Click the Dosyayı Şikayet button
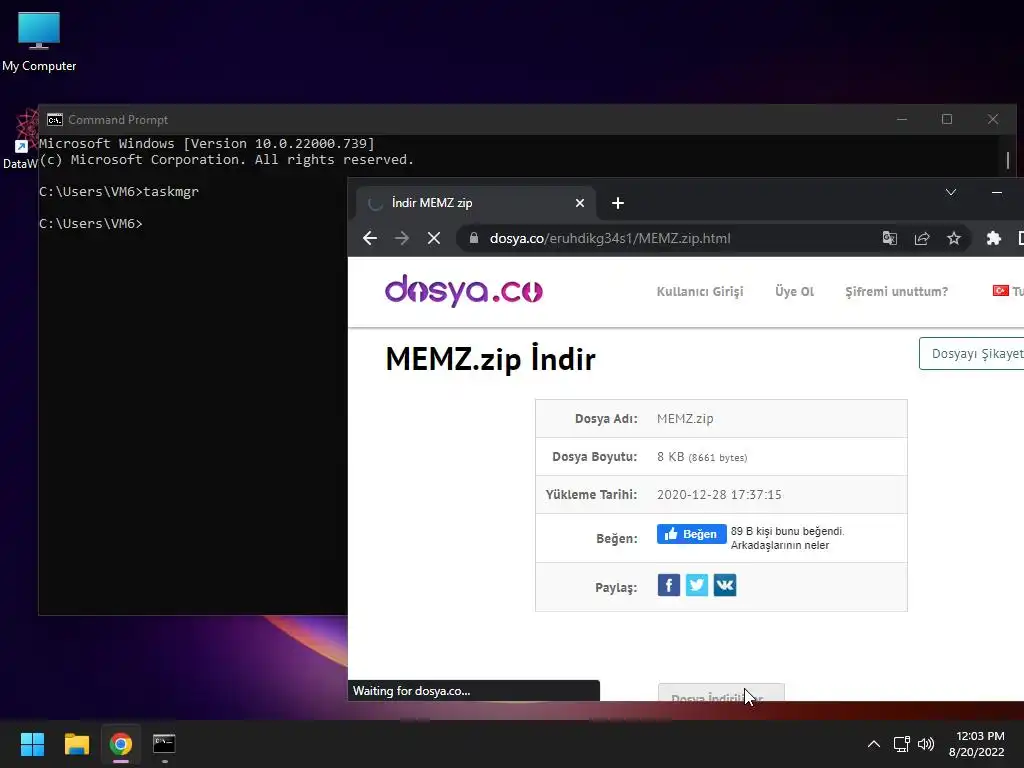 pos(972,353)
